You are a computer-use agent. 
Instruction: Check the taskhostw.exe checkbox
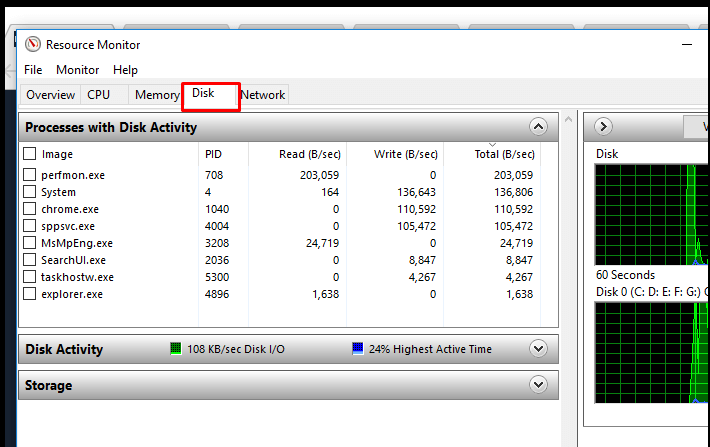(x=29, y=277)
